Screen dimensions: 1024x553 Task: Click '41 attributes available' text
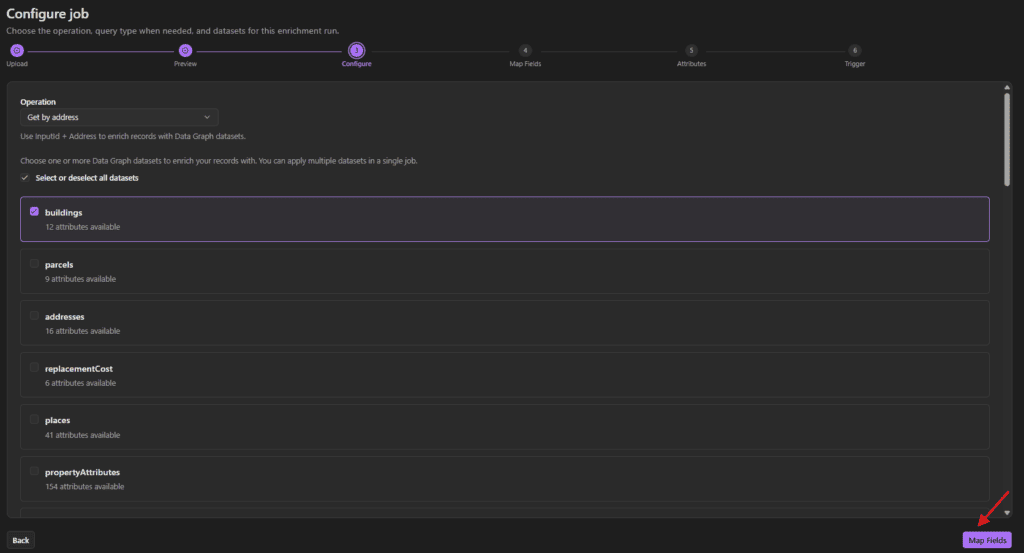(82, 435)
